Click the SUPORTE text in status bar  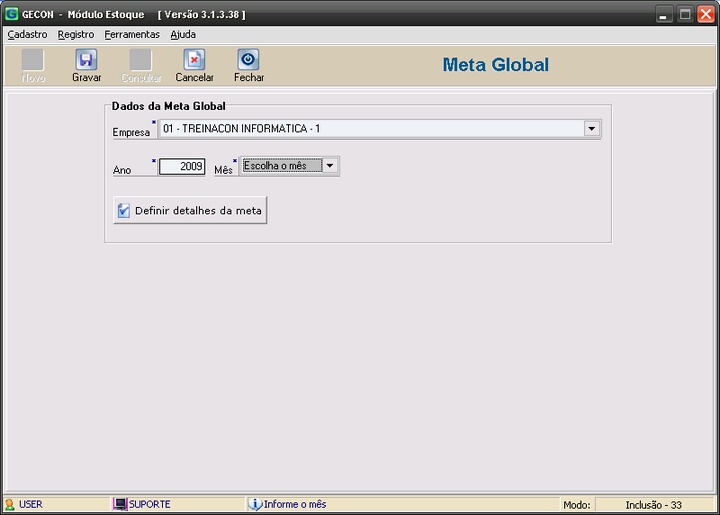point(150,504)
